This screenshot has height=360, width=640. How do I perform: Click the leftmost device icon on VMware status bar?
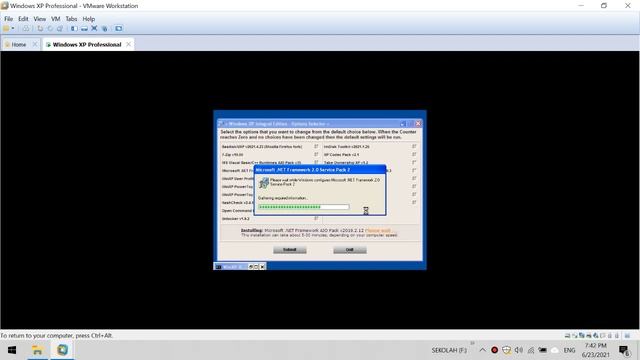[x=567, y=336]
